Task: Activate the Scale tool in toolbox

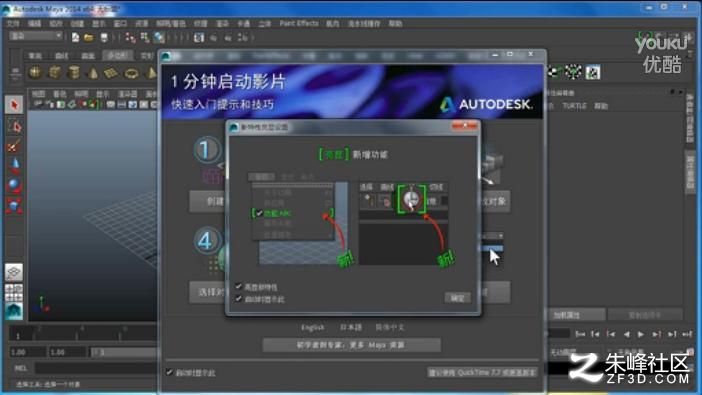Action: [x=14, y=205]
